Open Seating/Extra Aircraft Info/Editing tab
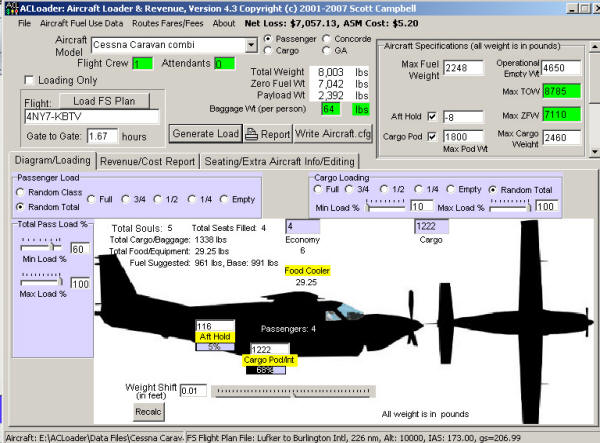The width and height of the screenshot is (600, 443). [x=279, y=160]
